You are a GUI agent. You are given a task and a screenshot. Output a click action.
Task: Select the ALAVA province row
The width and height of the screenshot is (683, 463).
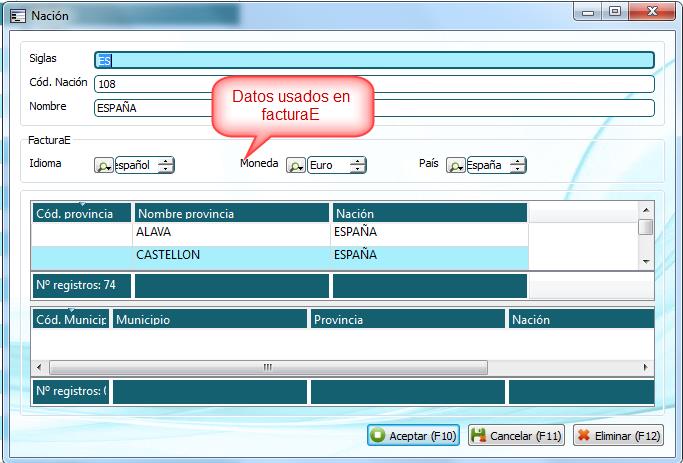[x=232, y=232]
